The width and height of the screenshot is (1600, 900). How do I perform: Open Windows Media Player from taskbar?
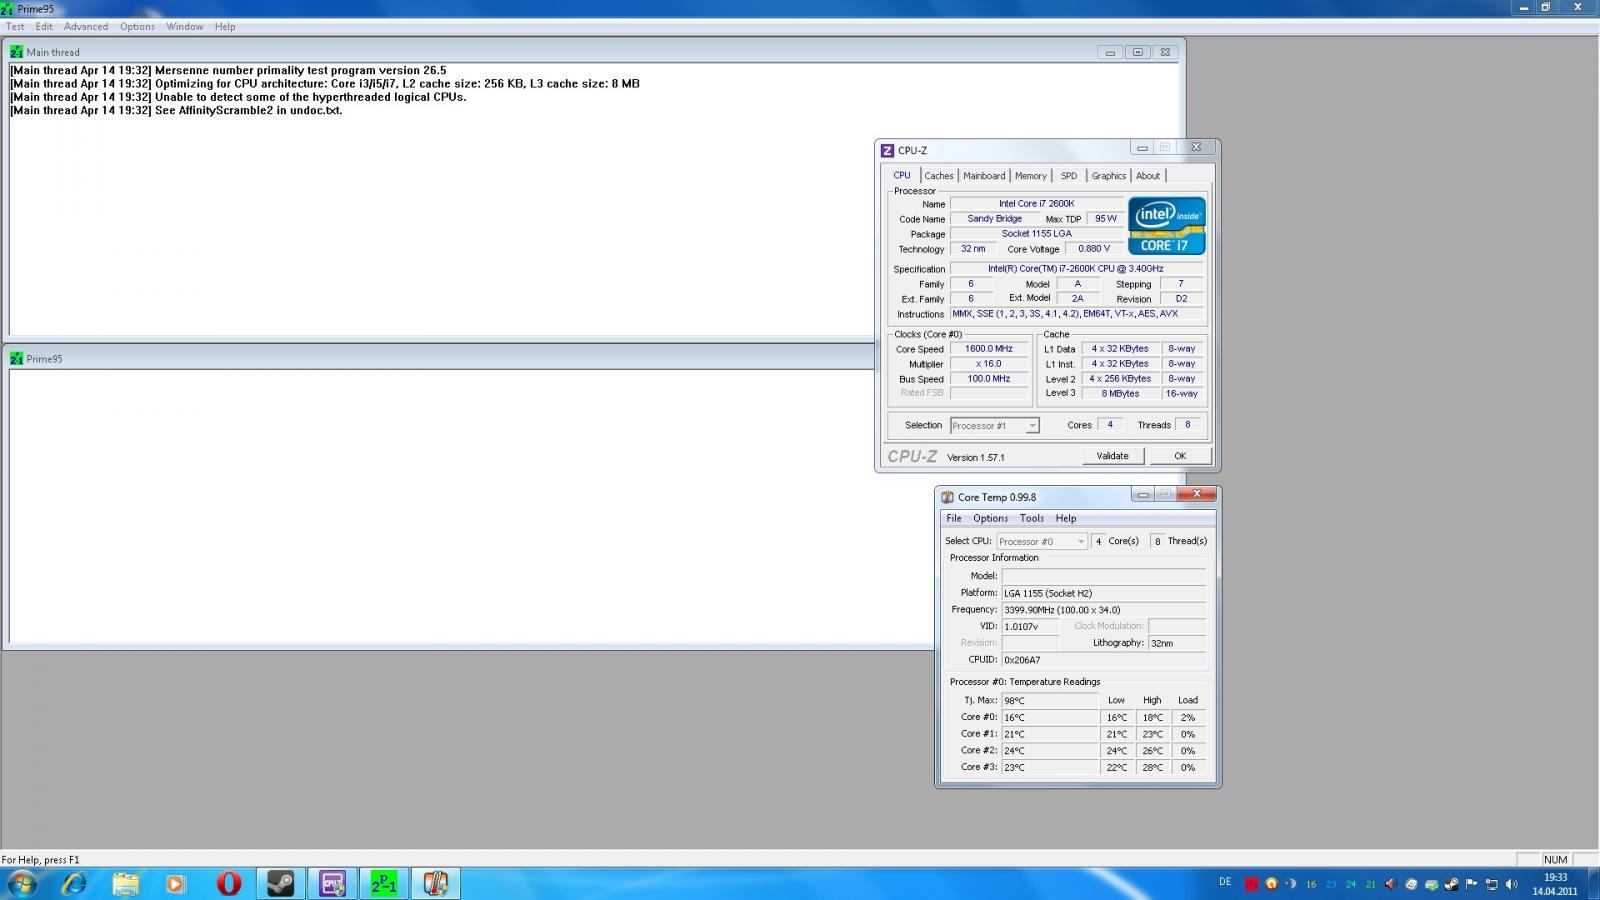tap(177, 884)
